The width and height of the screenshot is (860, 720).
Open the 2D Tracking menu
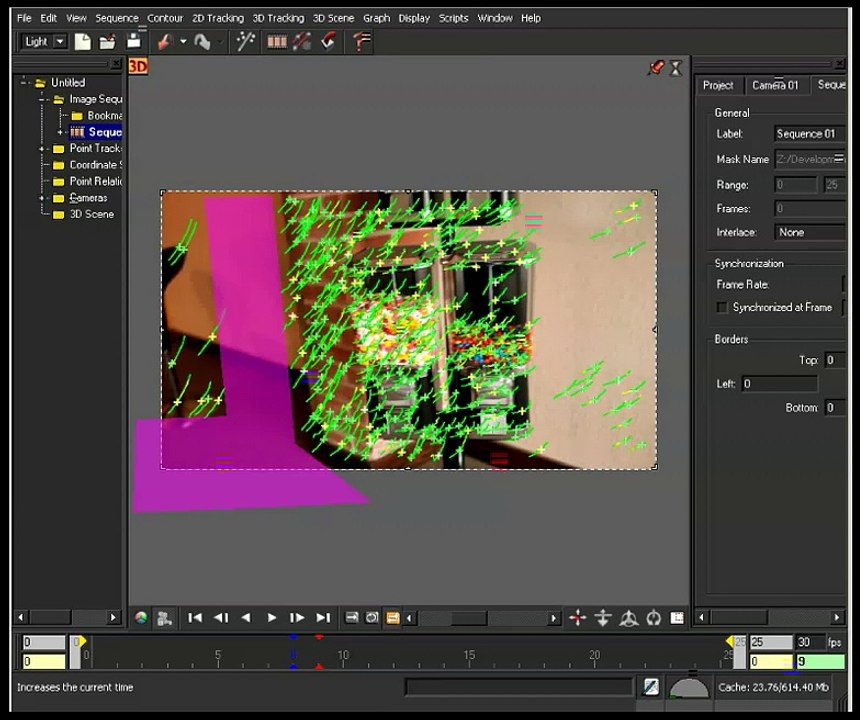pos(218,18)
